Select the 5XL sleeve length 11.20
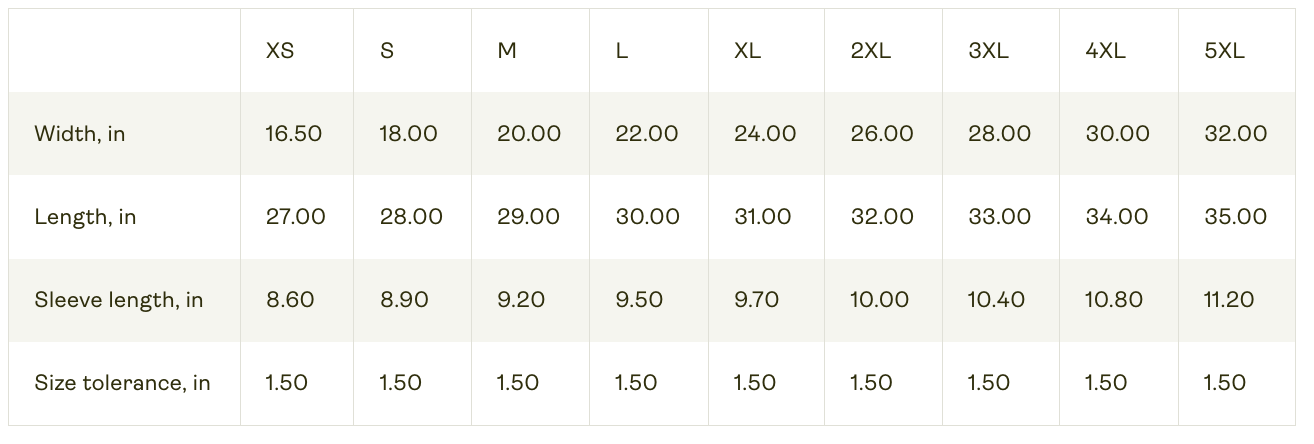 (1230, 300)
